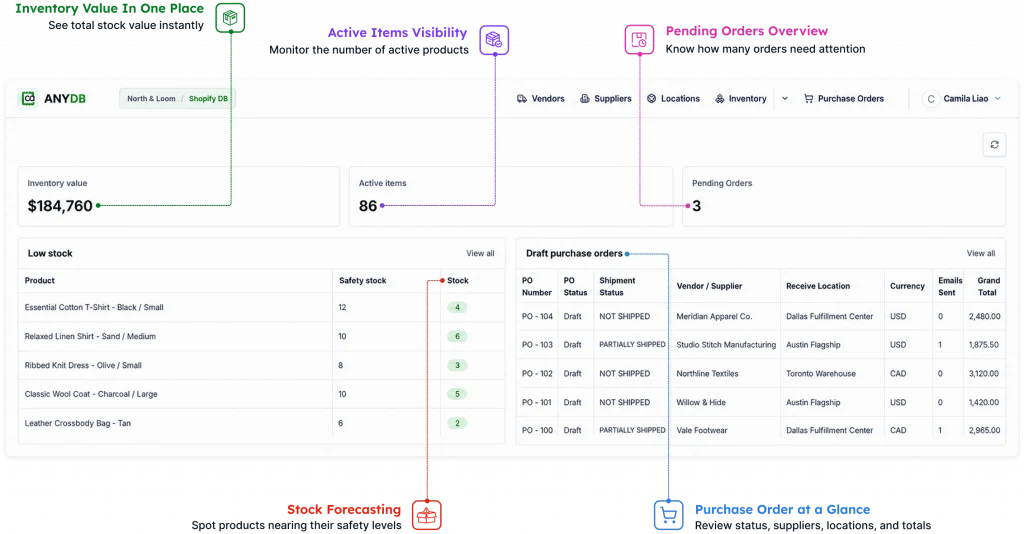Click View all in Draft purchase orders
Screen dimensions: 1024x534
981,253
